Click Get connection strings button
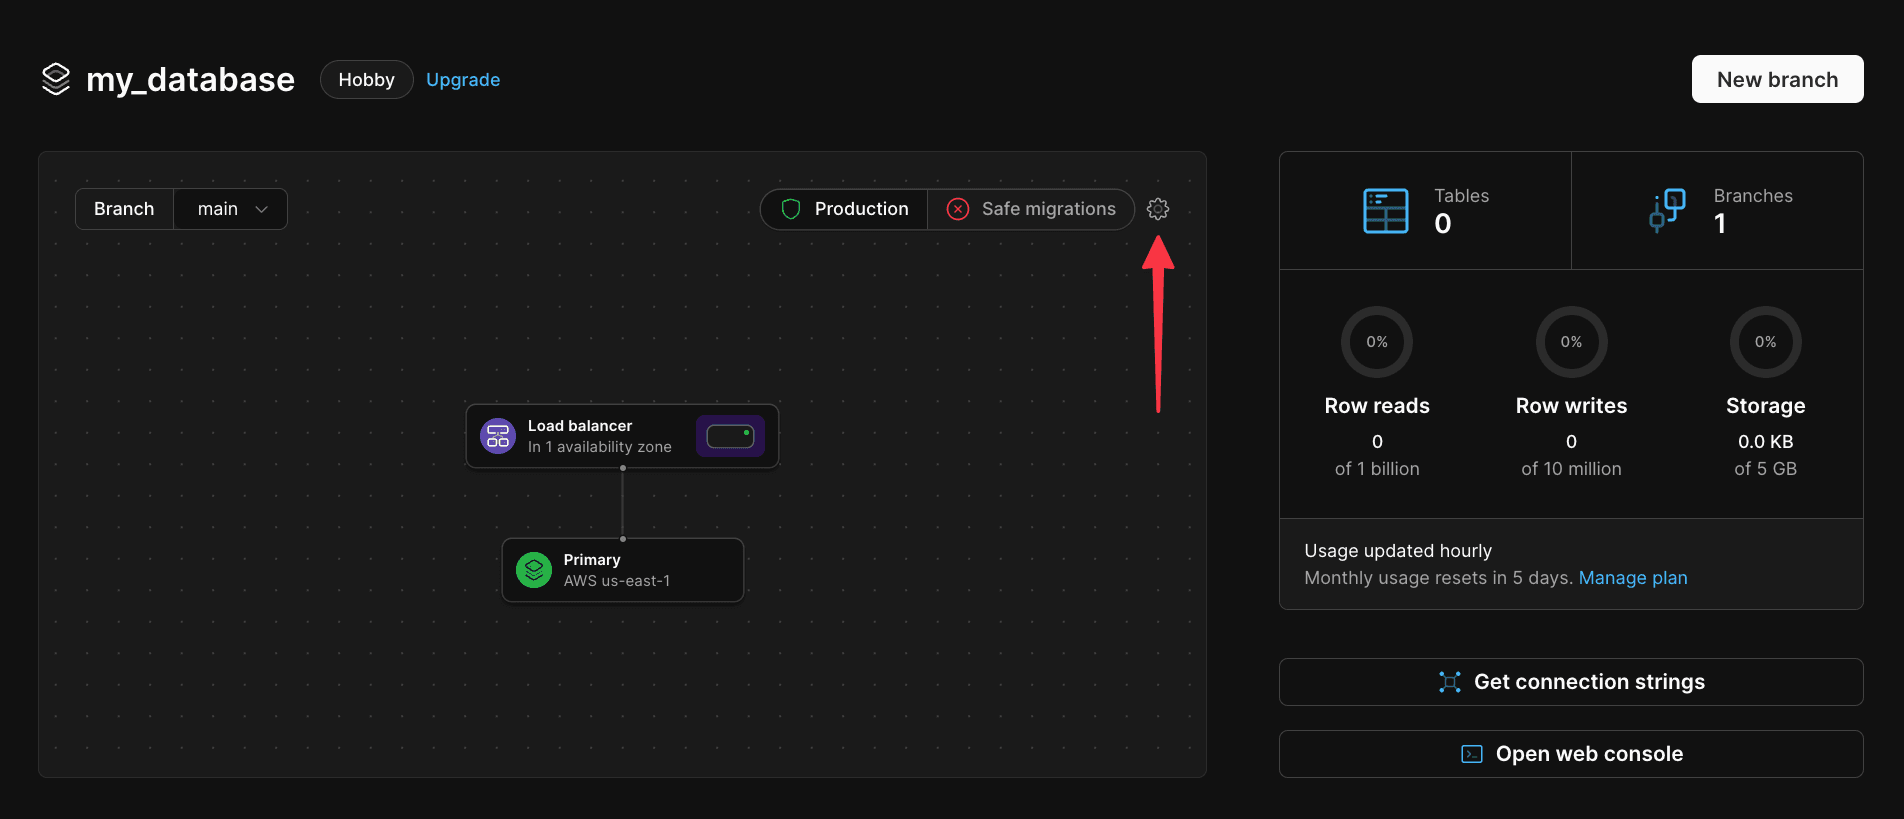The width and height of the screenshot is (1904, 819). pos(1571,682)
